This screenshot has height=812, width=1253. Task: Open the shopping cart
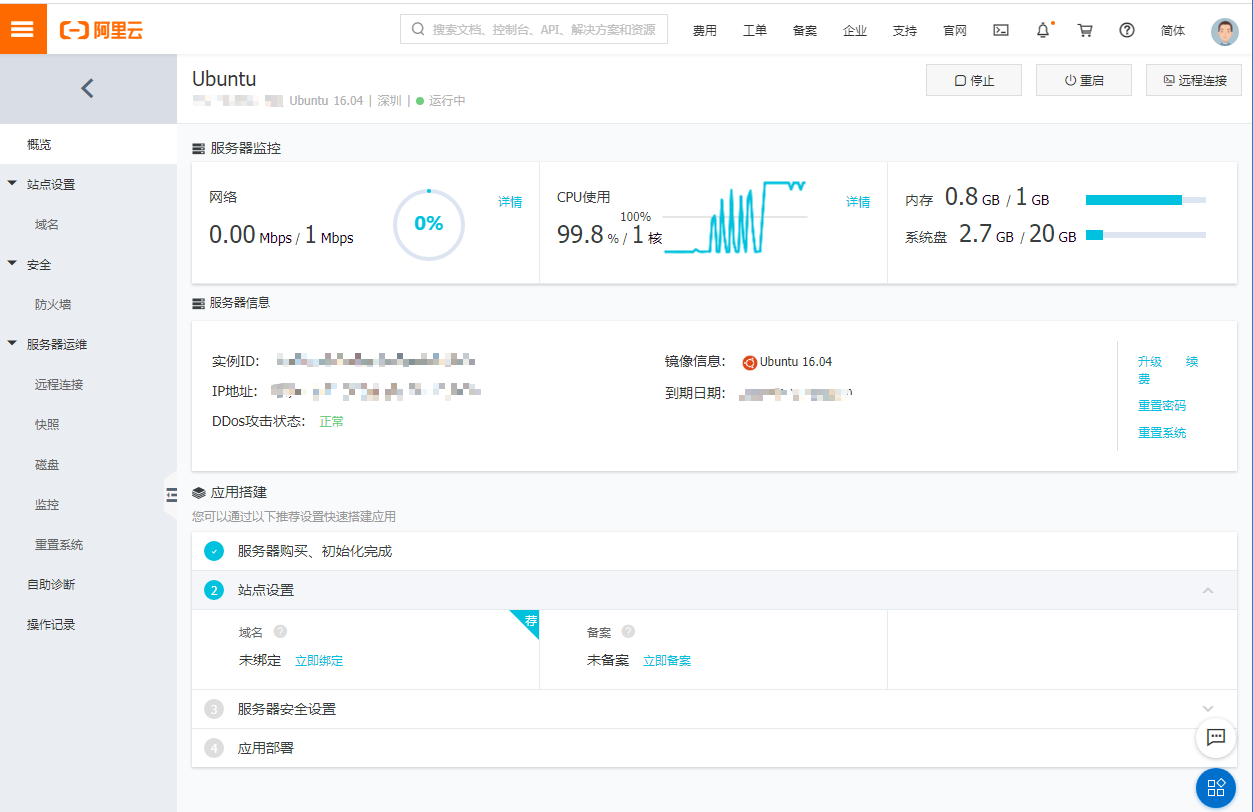pos(1085,30)
